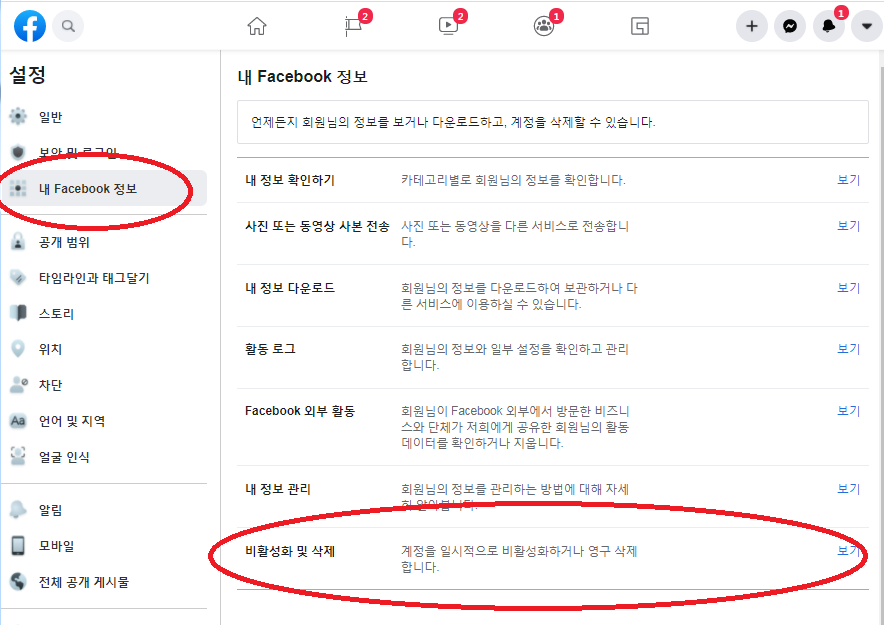This screenshot has height=625, width=884.
Task: Click the info banner about 계정을 삭제할 수 있습니다
Action: click(552, 122)
